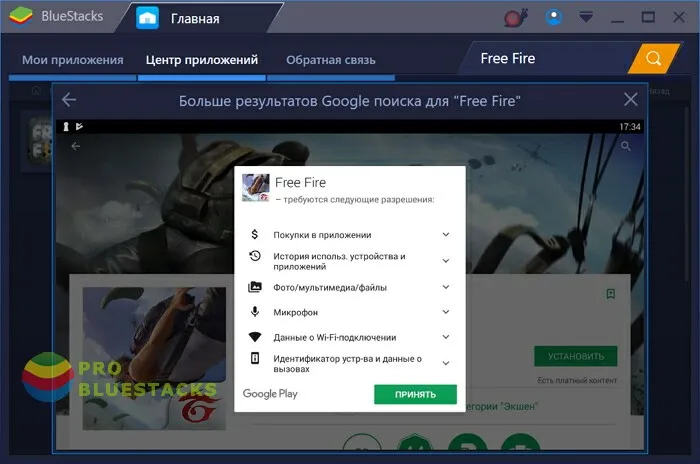The height and width of the screenshot is (464, 700).
Task: Click the Play Store back arrow
Action: click(76, 146)
